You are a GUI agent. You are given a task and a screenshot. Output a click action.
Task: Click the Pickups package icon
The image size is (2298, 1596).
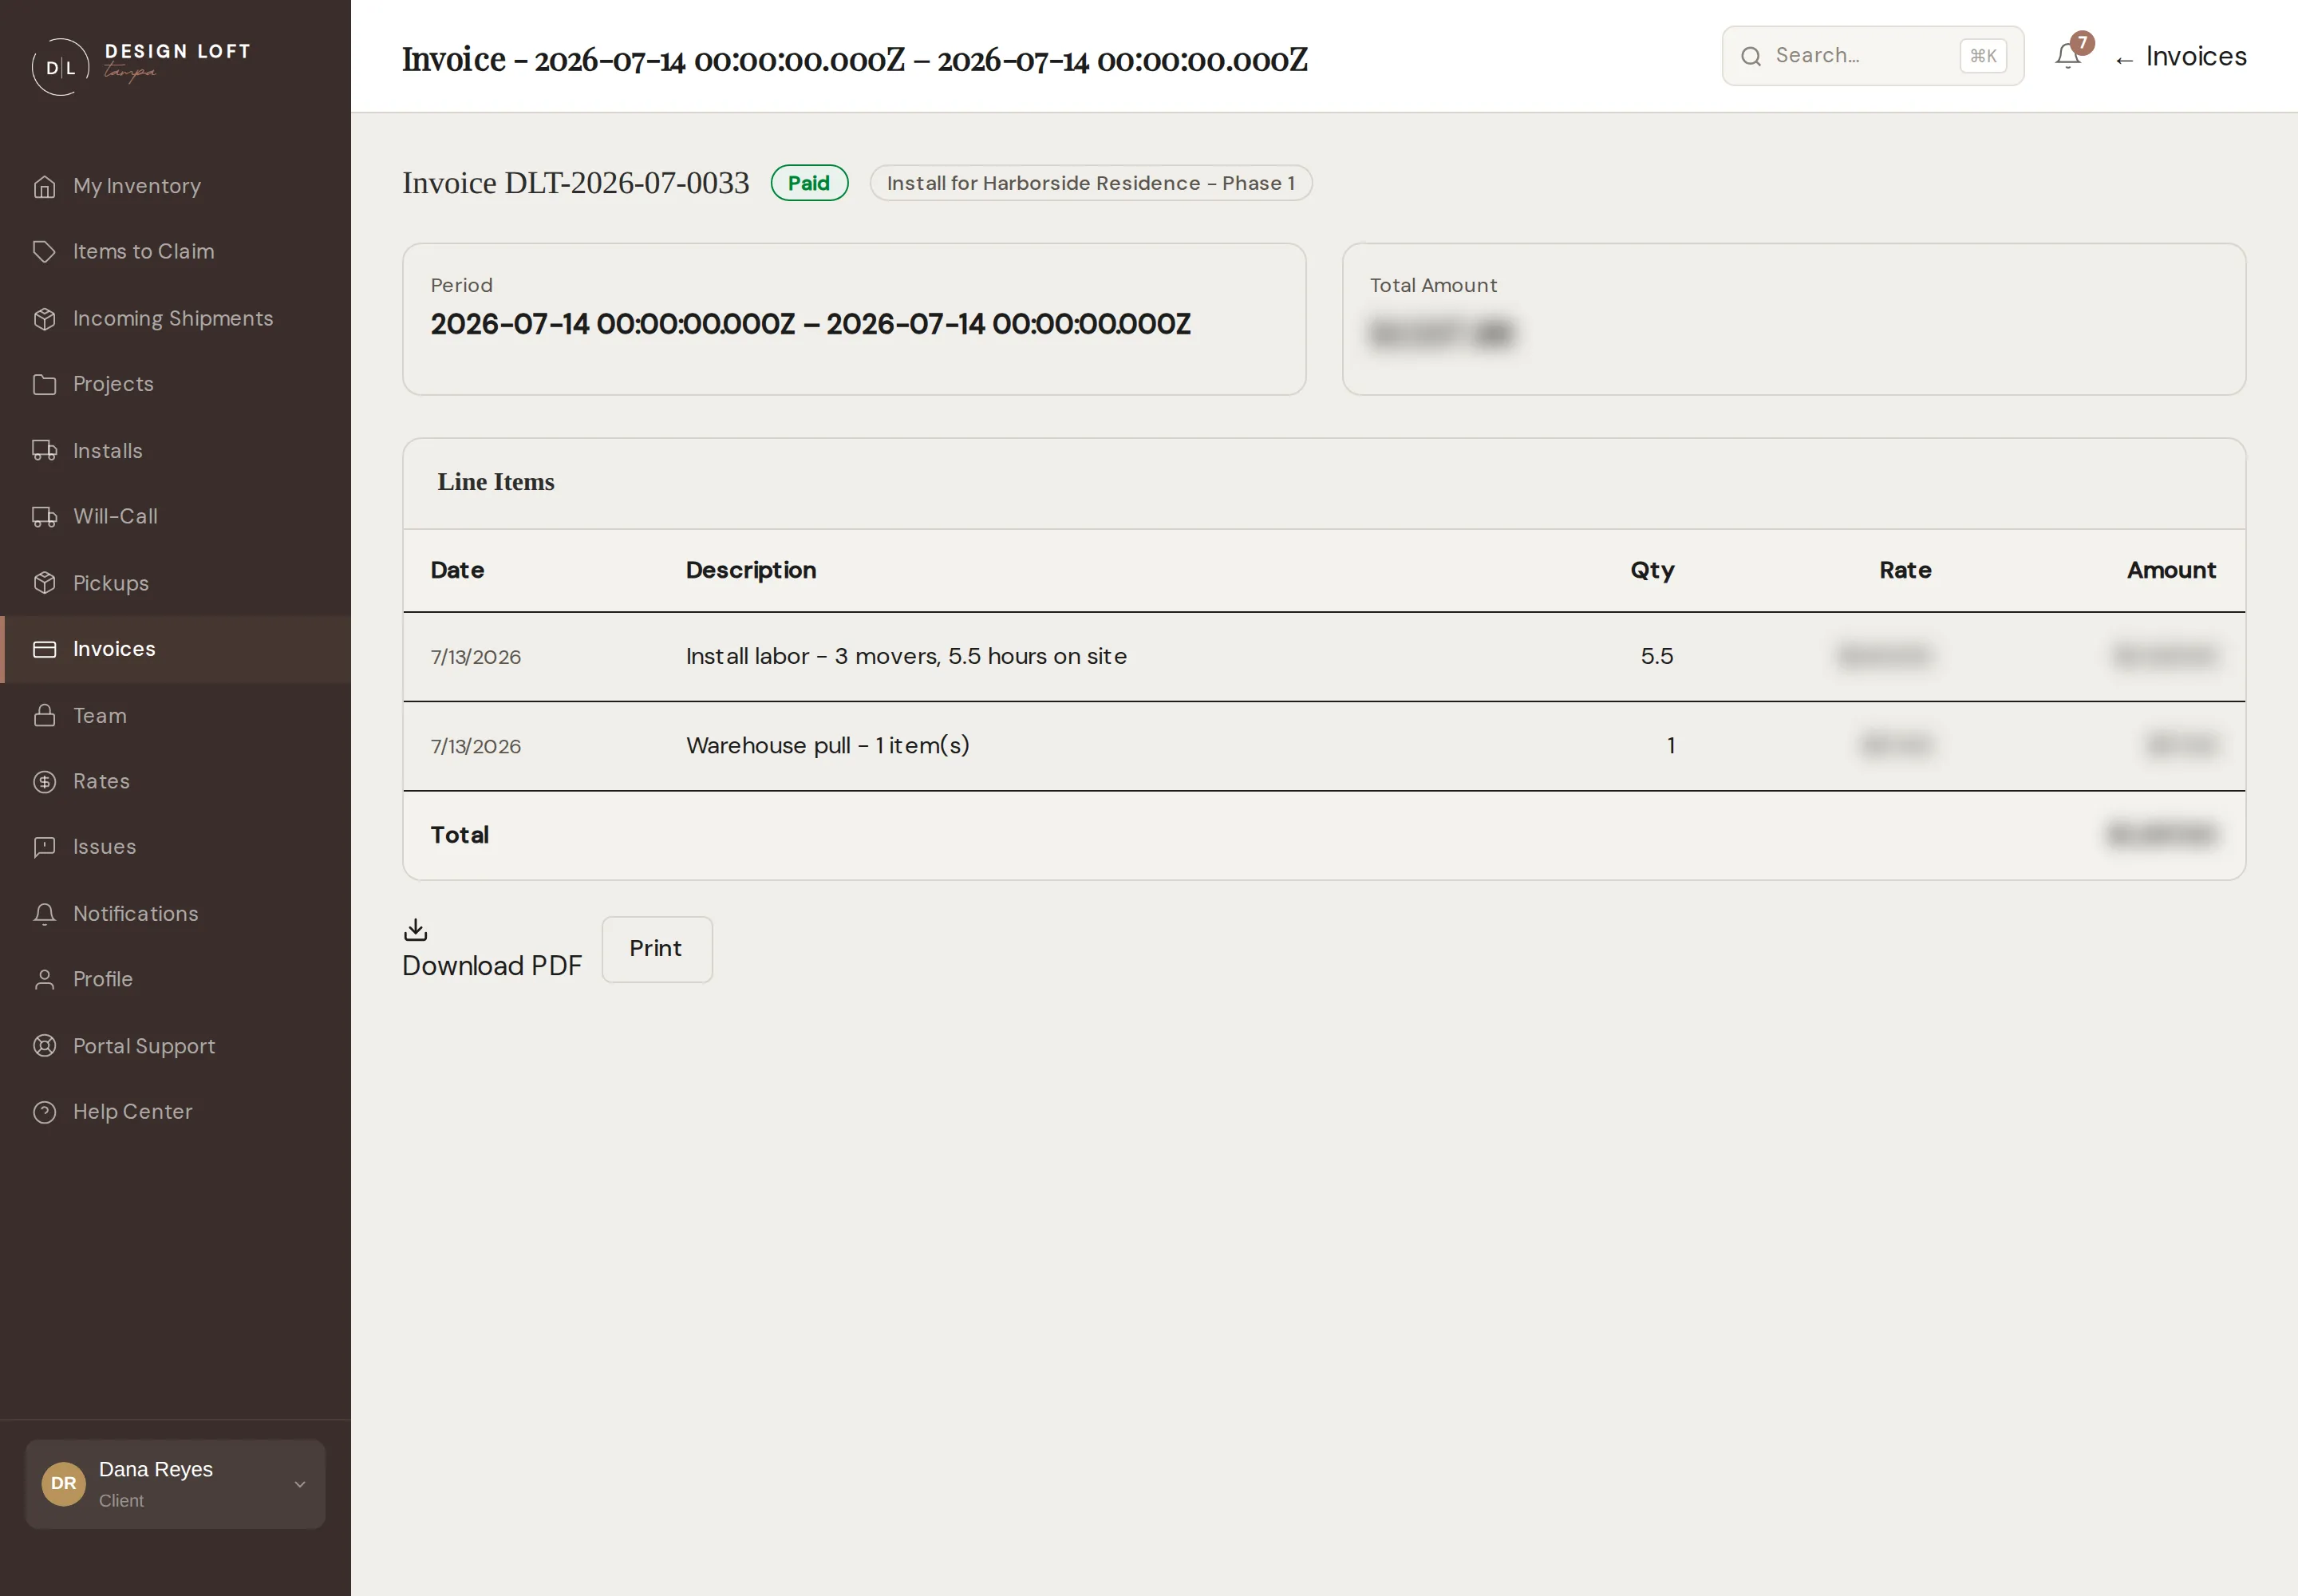point(44,583)
